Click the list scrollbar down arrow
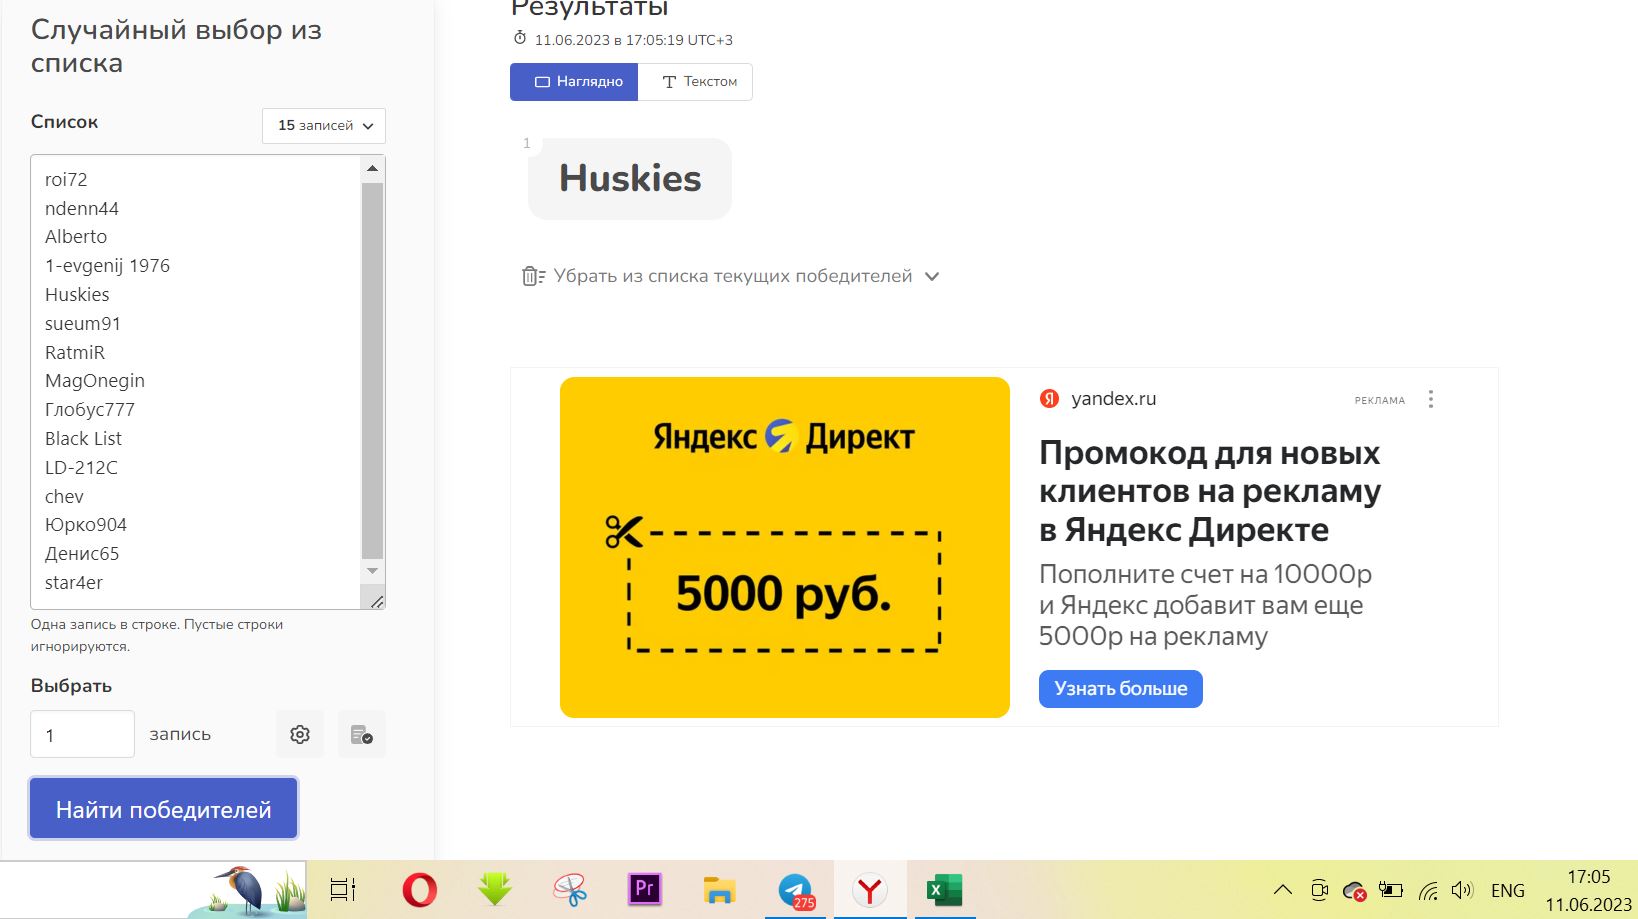The image size is (1638, 919). (x=372, y=571)
